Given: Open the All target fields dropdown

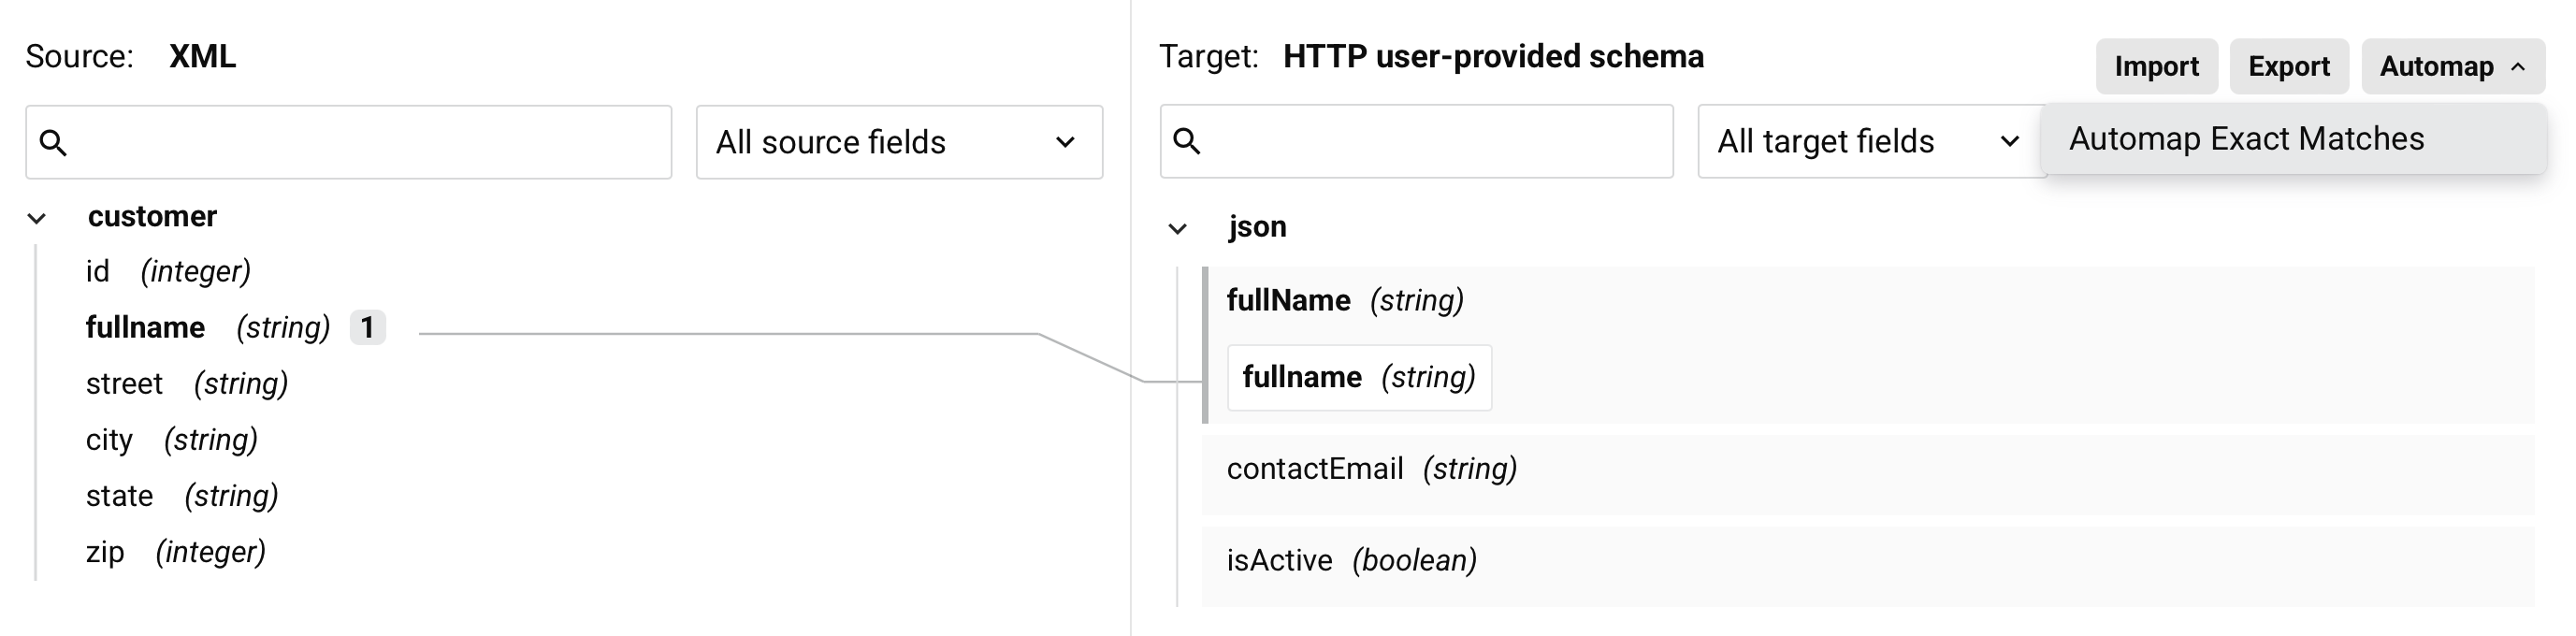Looking at the screenshot, I should pyautogui.click(x=1868, y=141).
